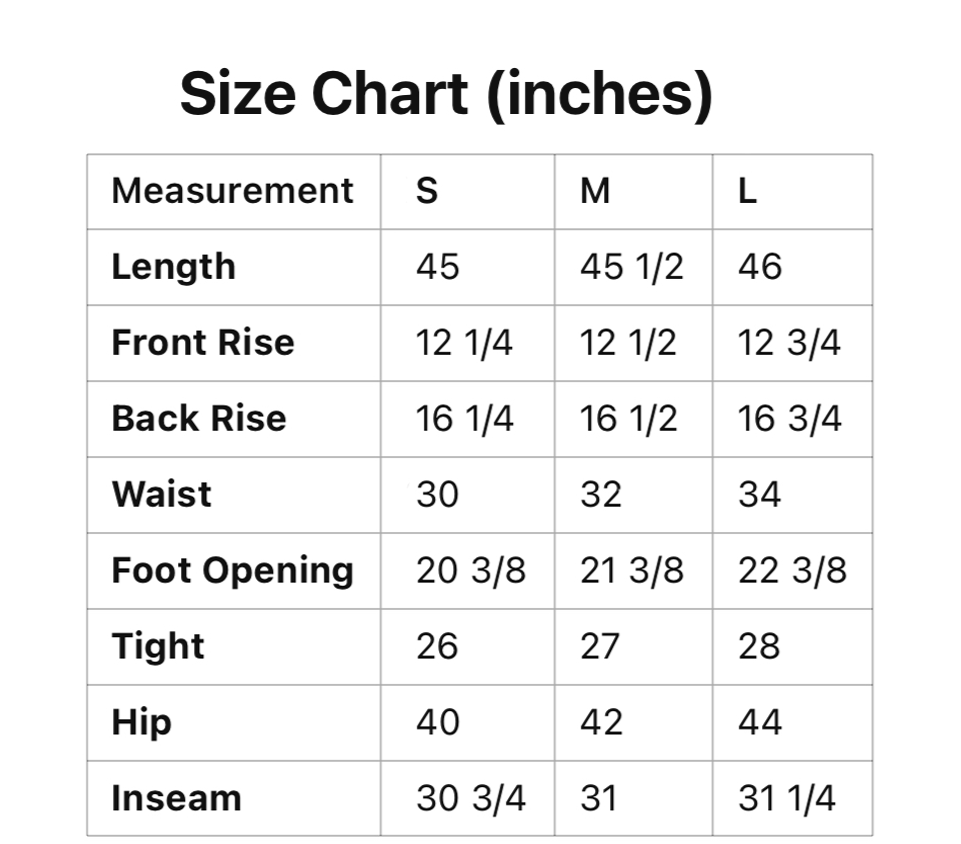Click the Front Rise row label
961x844 pixels.
pos(203,343)
